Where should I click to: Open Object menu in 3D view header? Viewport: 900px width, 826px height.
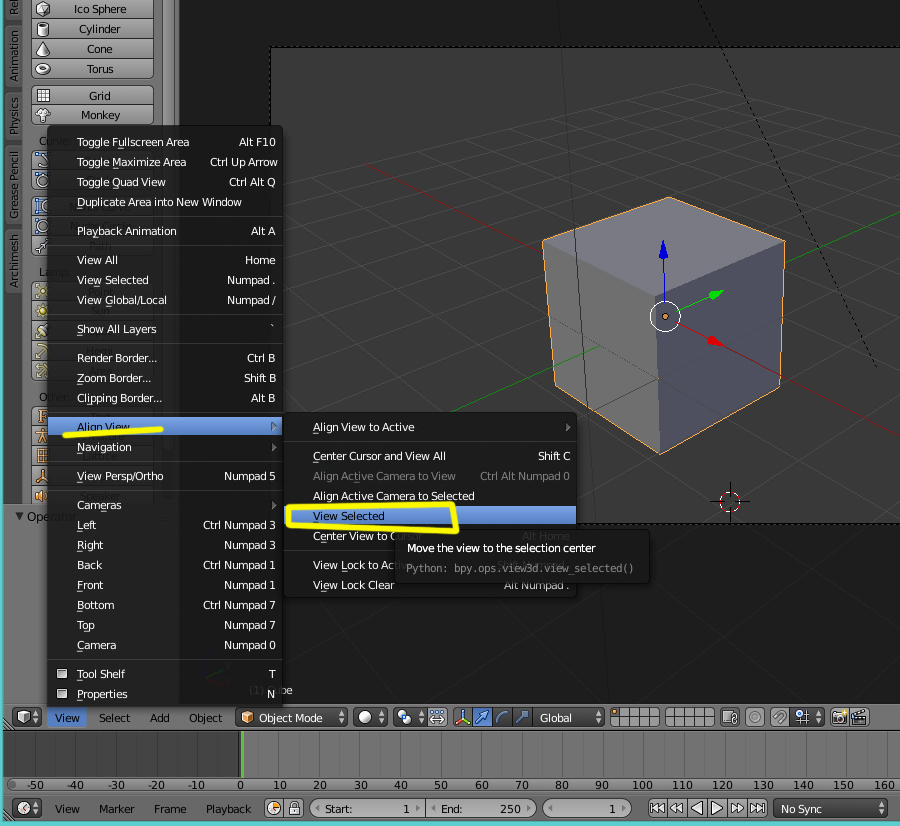[205, 718]
